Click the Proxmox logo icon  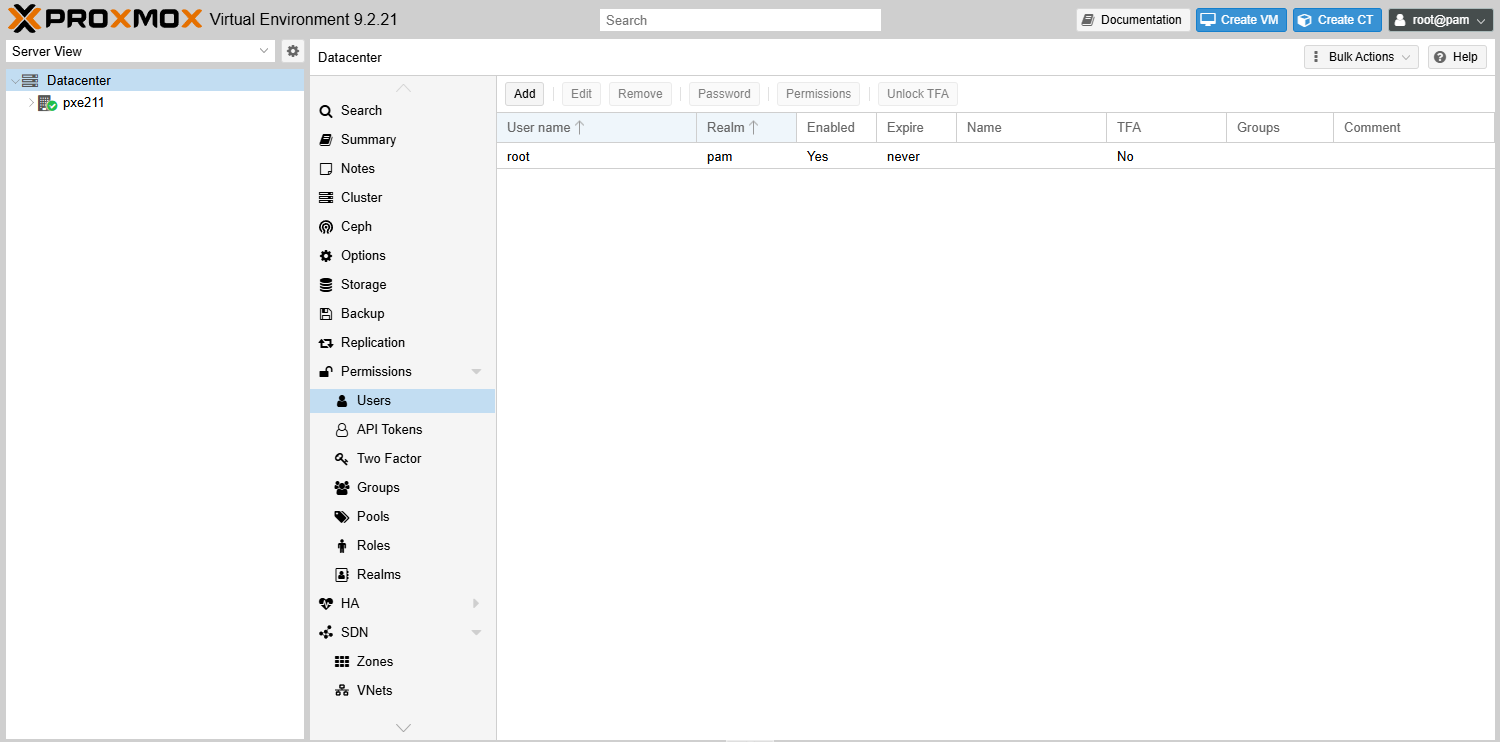click(26, 19)
